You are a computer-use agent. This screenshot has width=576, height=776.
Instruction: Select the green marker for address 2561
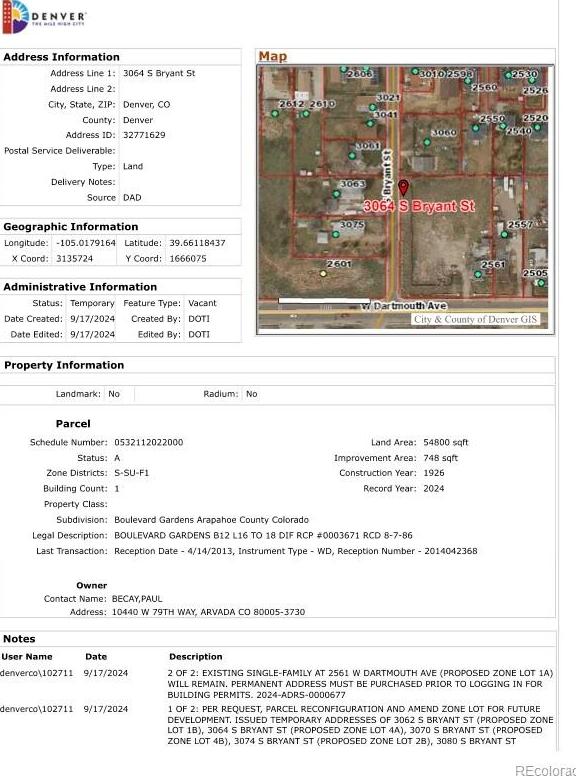point(478,274)
